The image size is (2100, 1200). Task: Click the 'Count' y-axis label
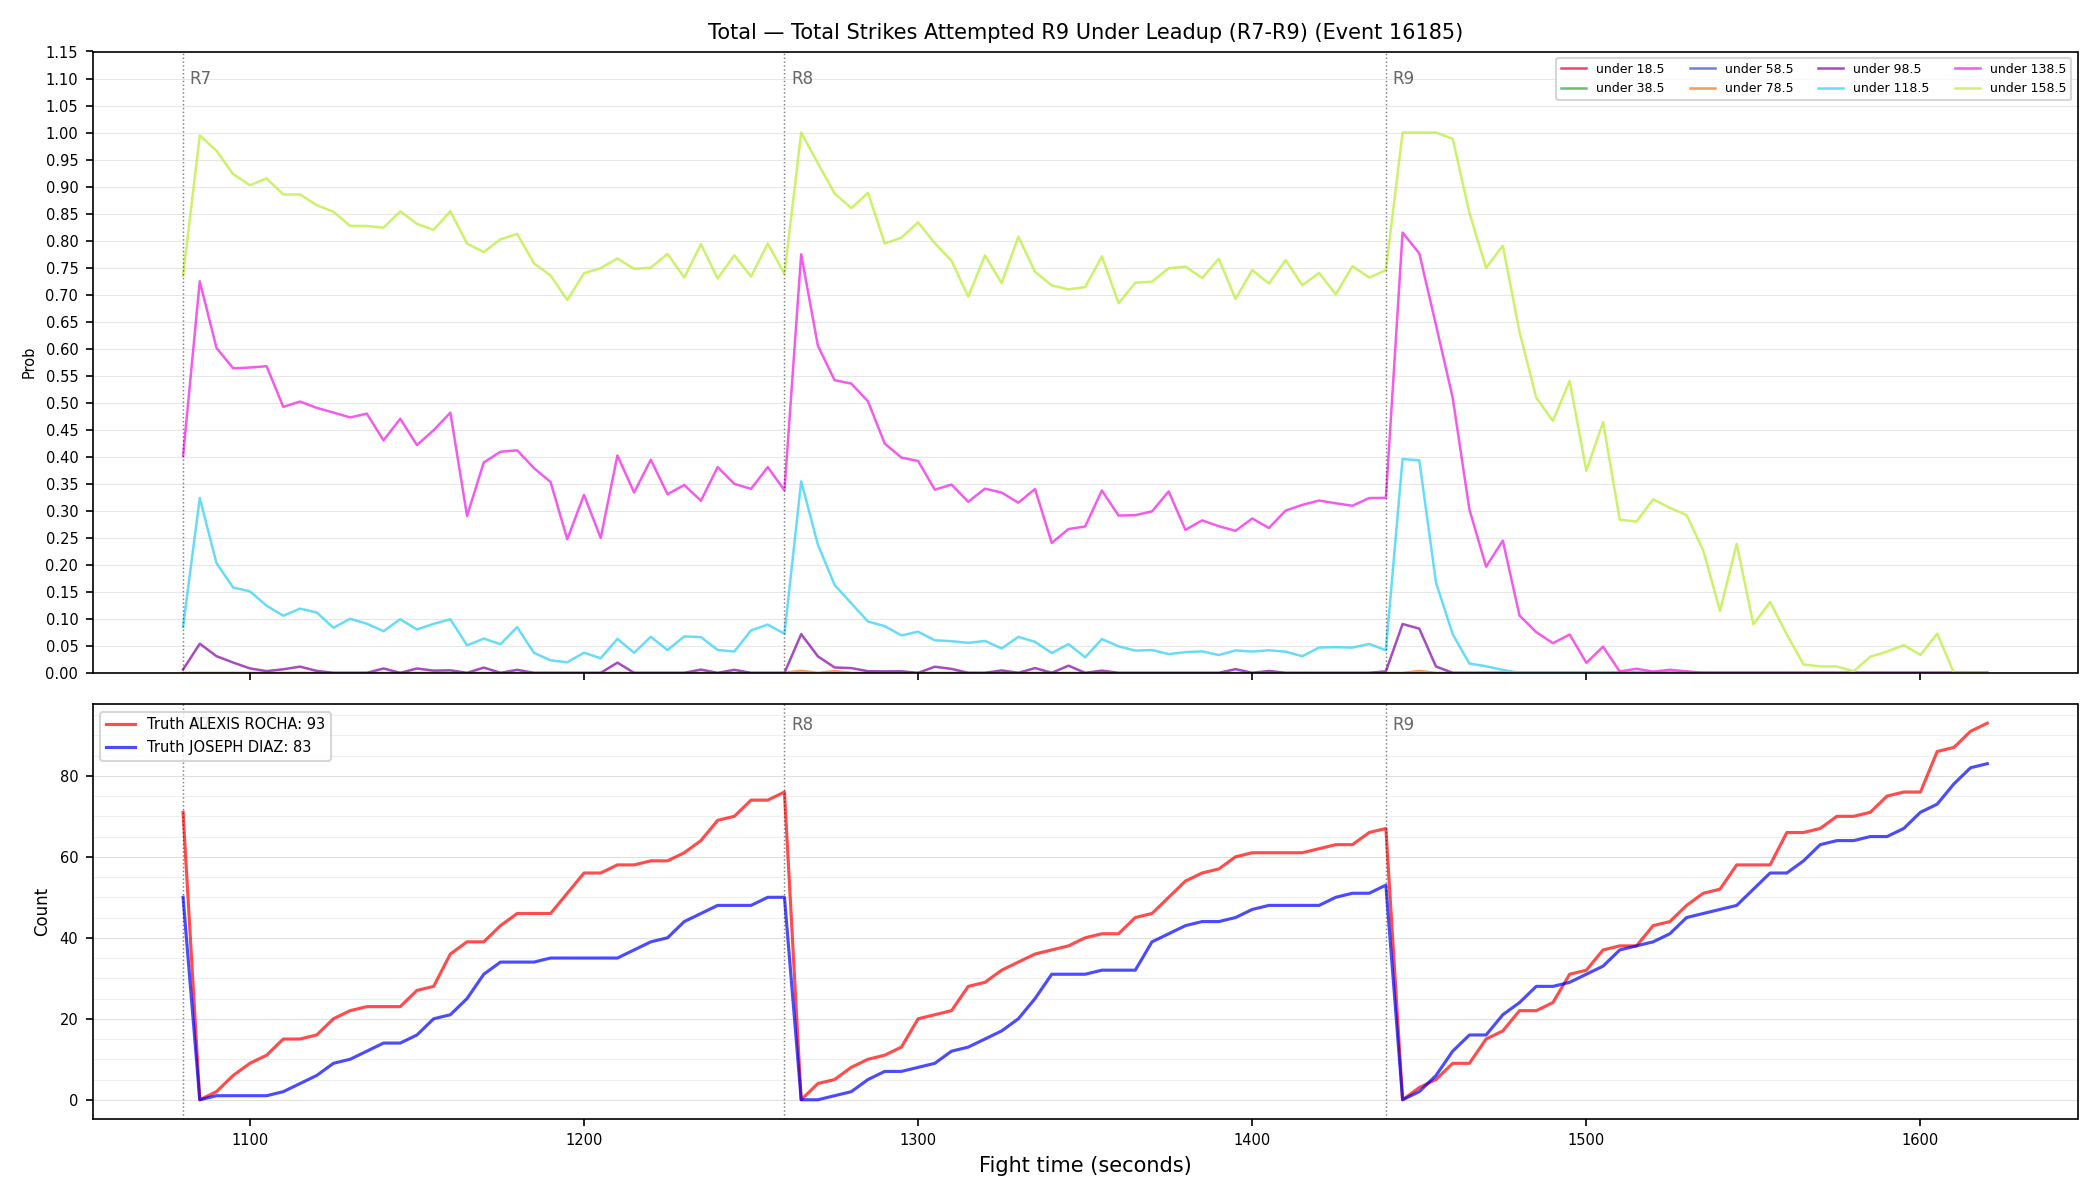click(x=41, y=912)
